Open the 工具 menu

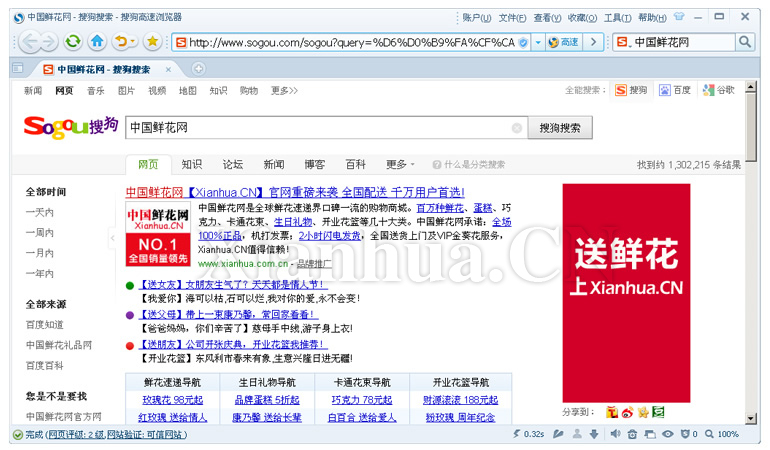tap(617, 18)
